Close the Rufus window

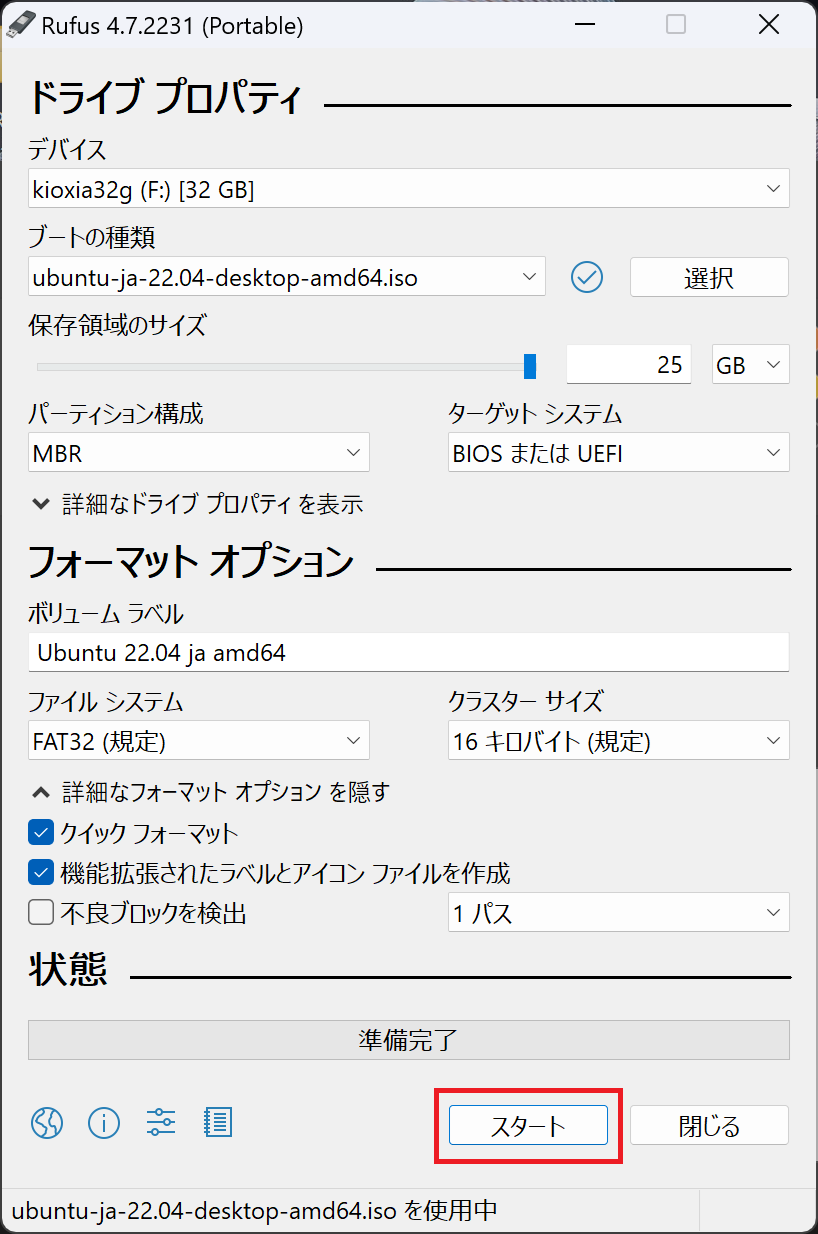768,25
